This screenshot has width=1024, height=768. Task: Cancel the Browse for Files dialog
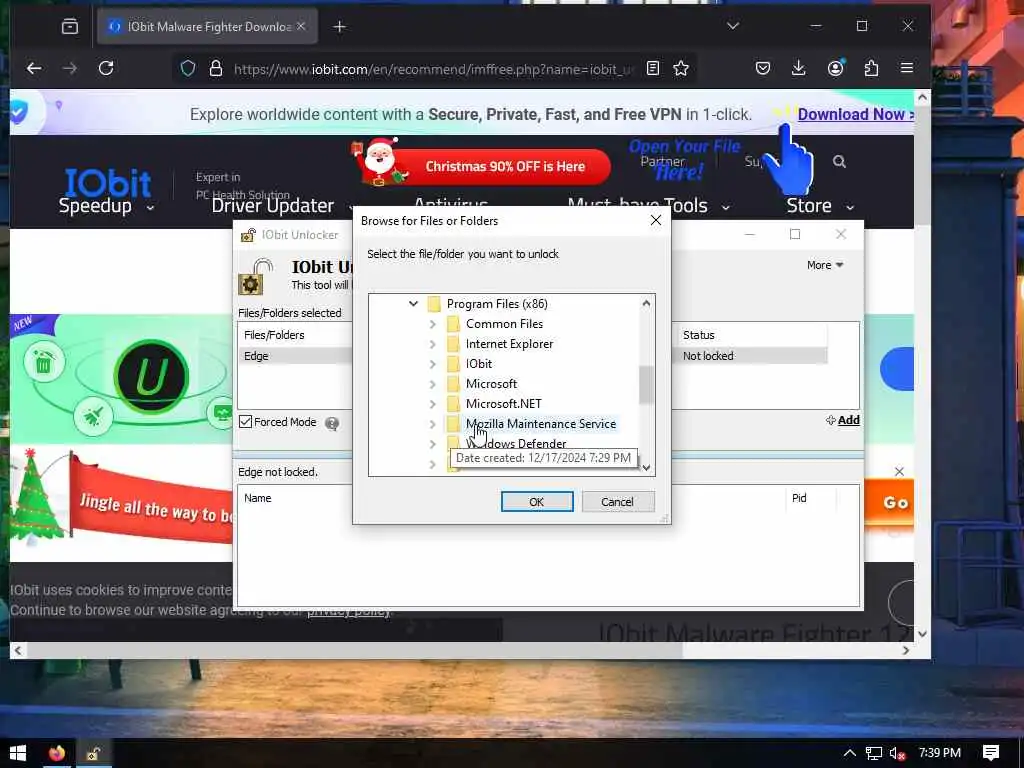pyautogui.click(x=617, y=502)
